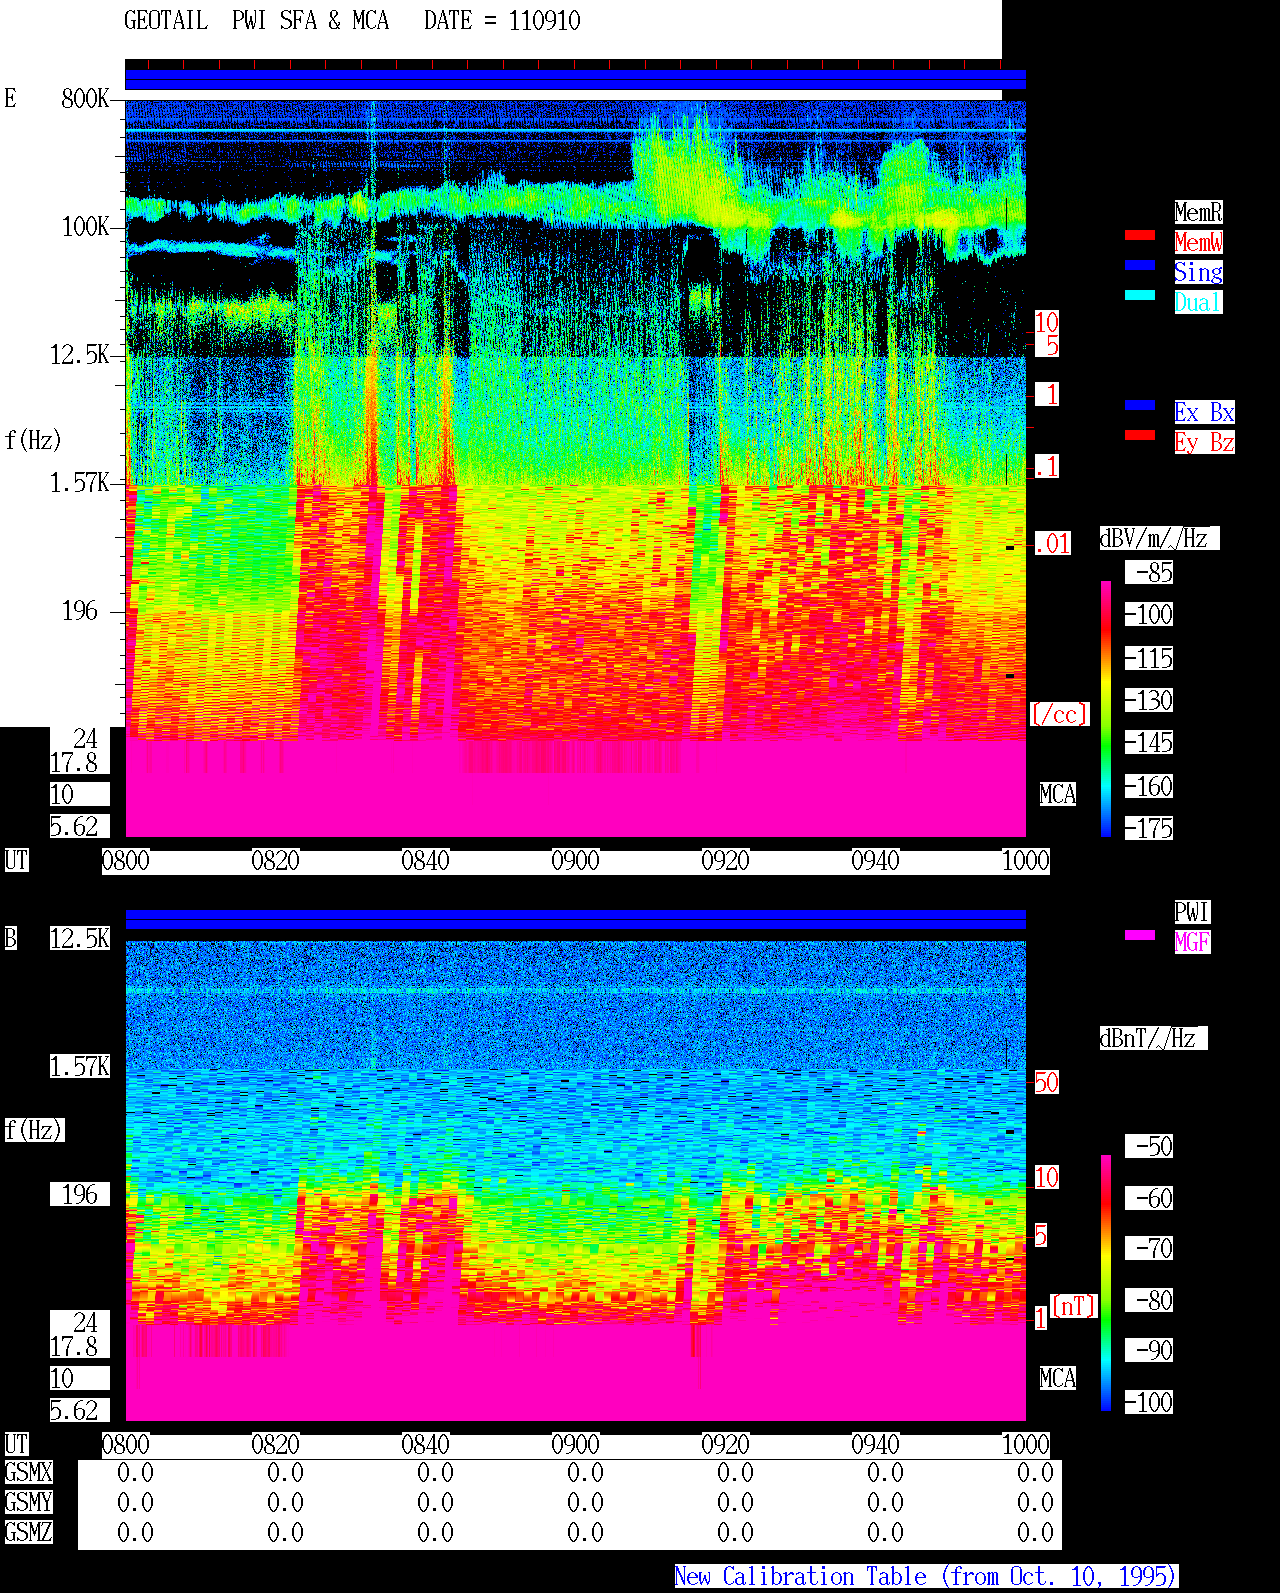Click the 0920 UT tick under the B panel
Screen dimensions: 1280x1593
726,1445
